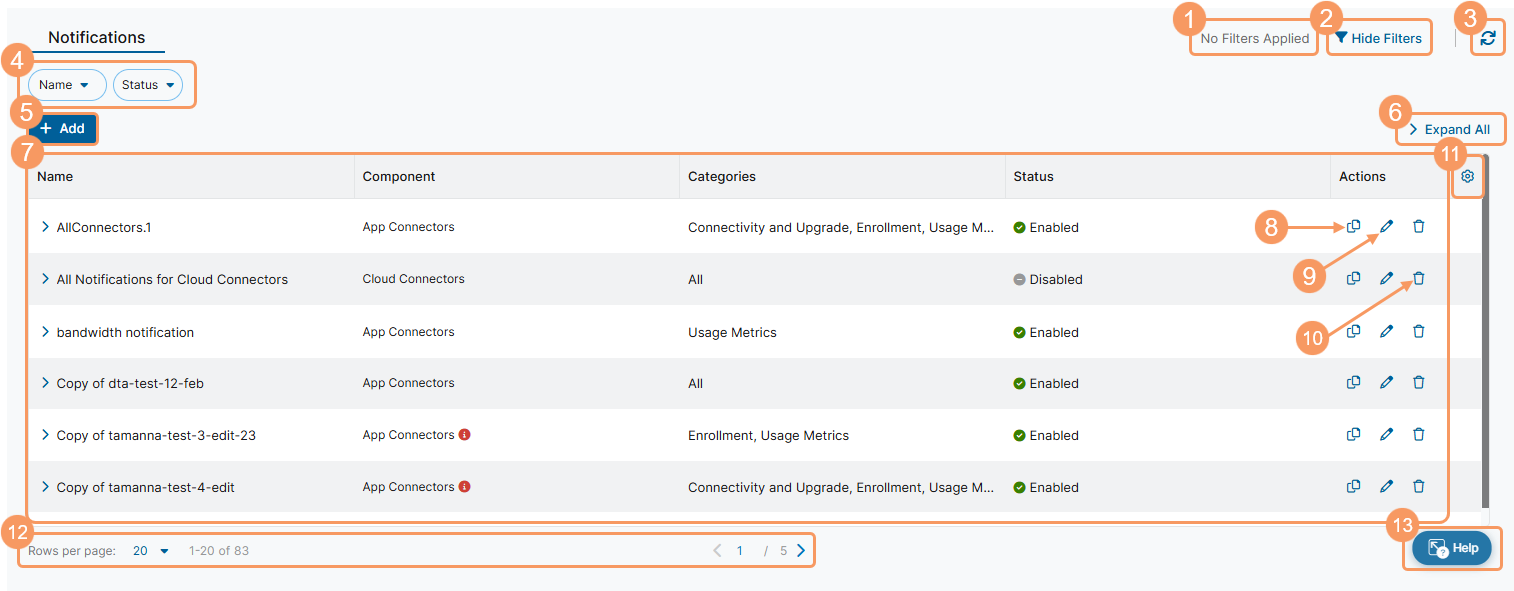Viewport: 1514px width, 591px height.
Task: Edit Copy of dta-test-12-feb notification
Action: [x=1386, y=383]
